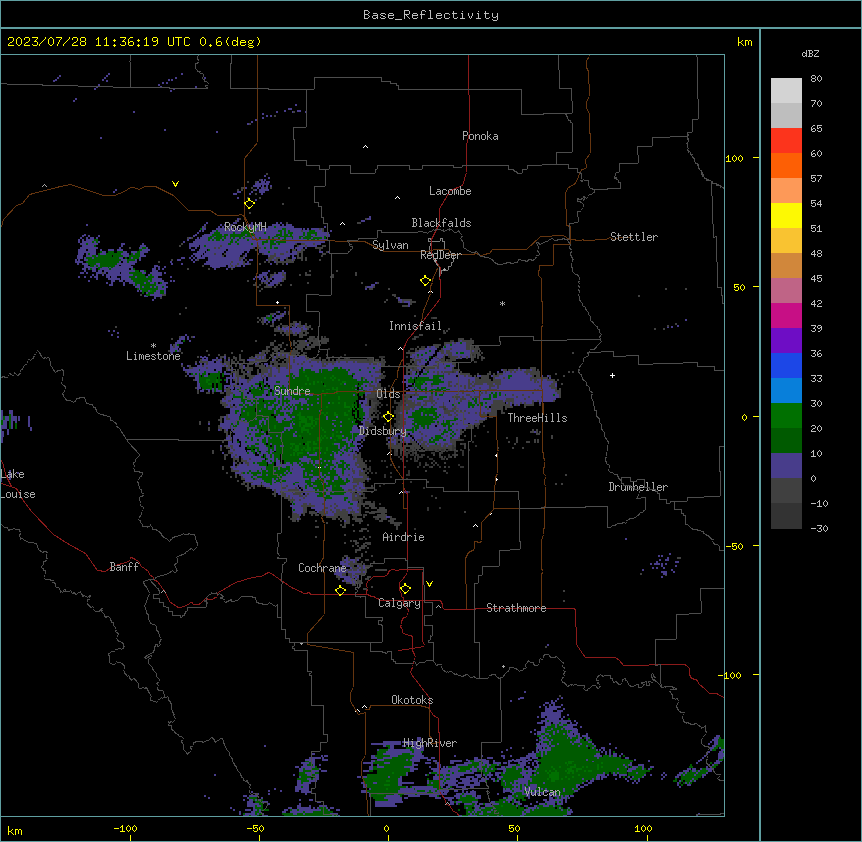This screenshot has height=842, width=862.
Task: Click the Strathmore city label
Action: tap(516, 608)
